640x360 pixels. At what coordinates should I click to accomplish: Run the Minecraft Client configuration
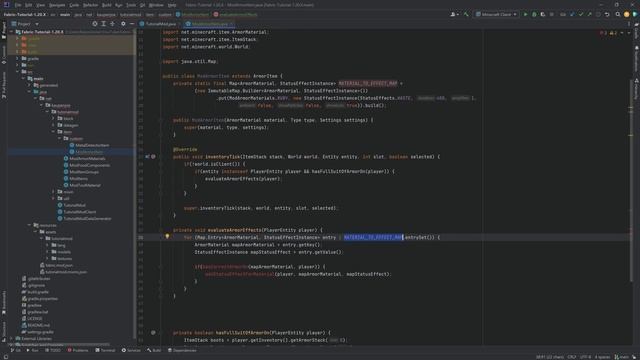(x=525, y=14)
